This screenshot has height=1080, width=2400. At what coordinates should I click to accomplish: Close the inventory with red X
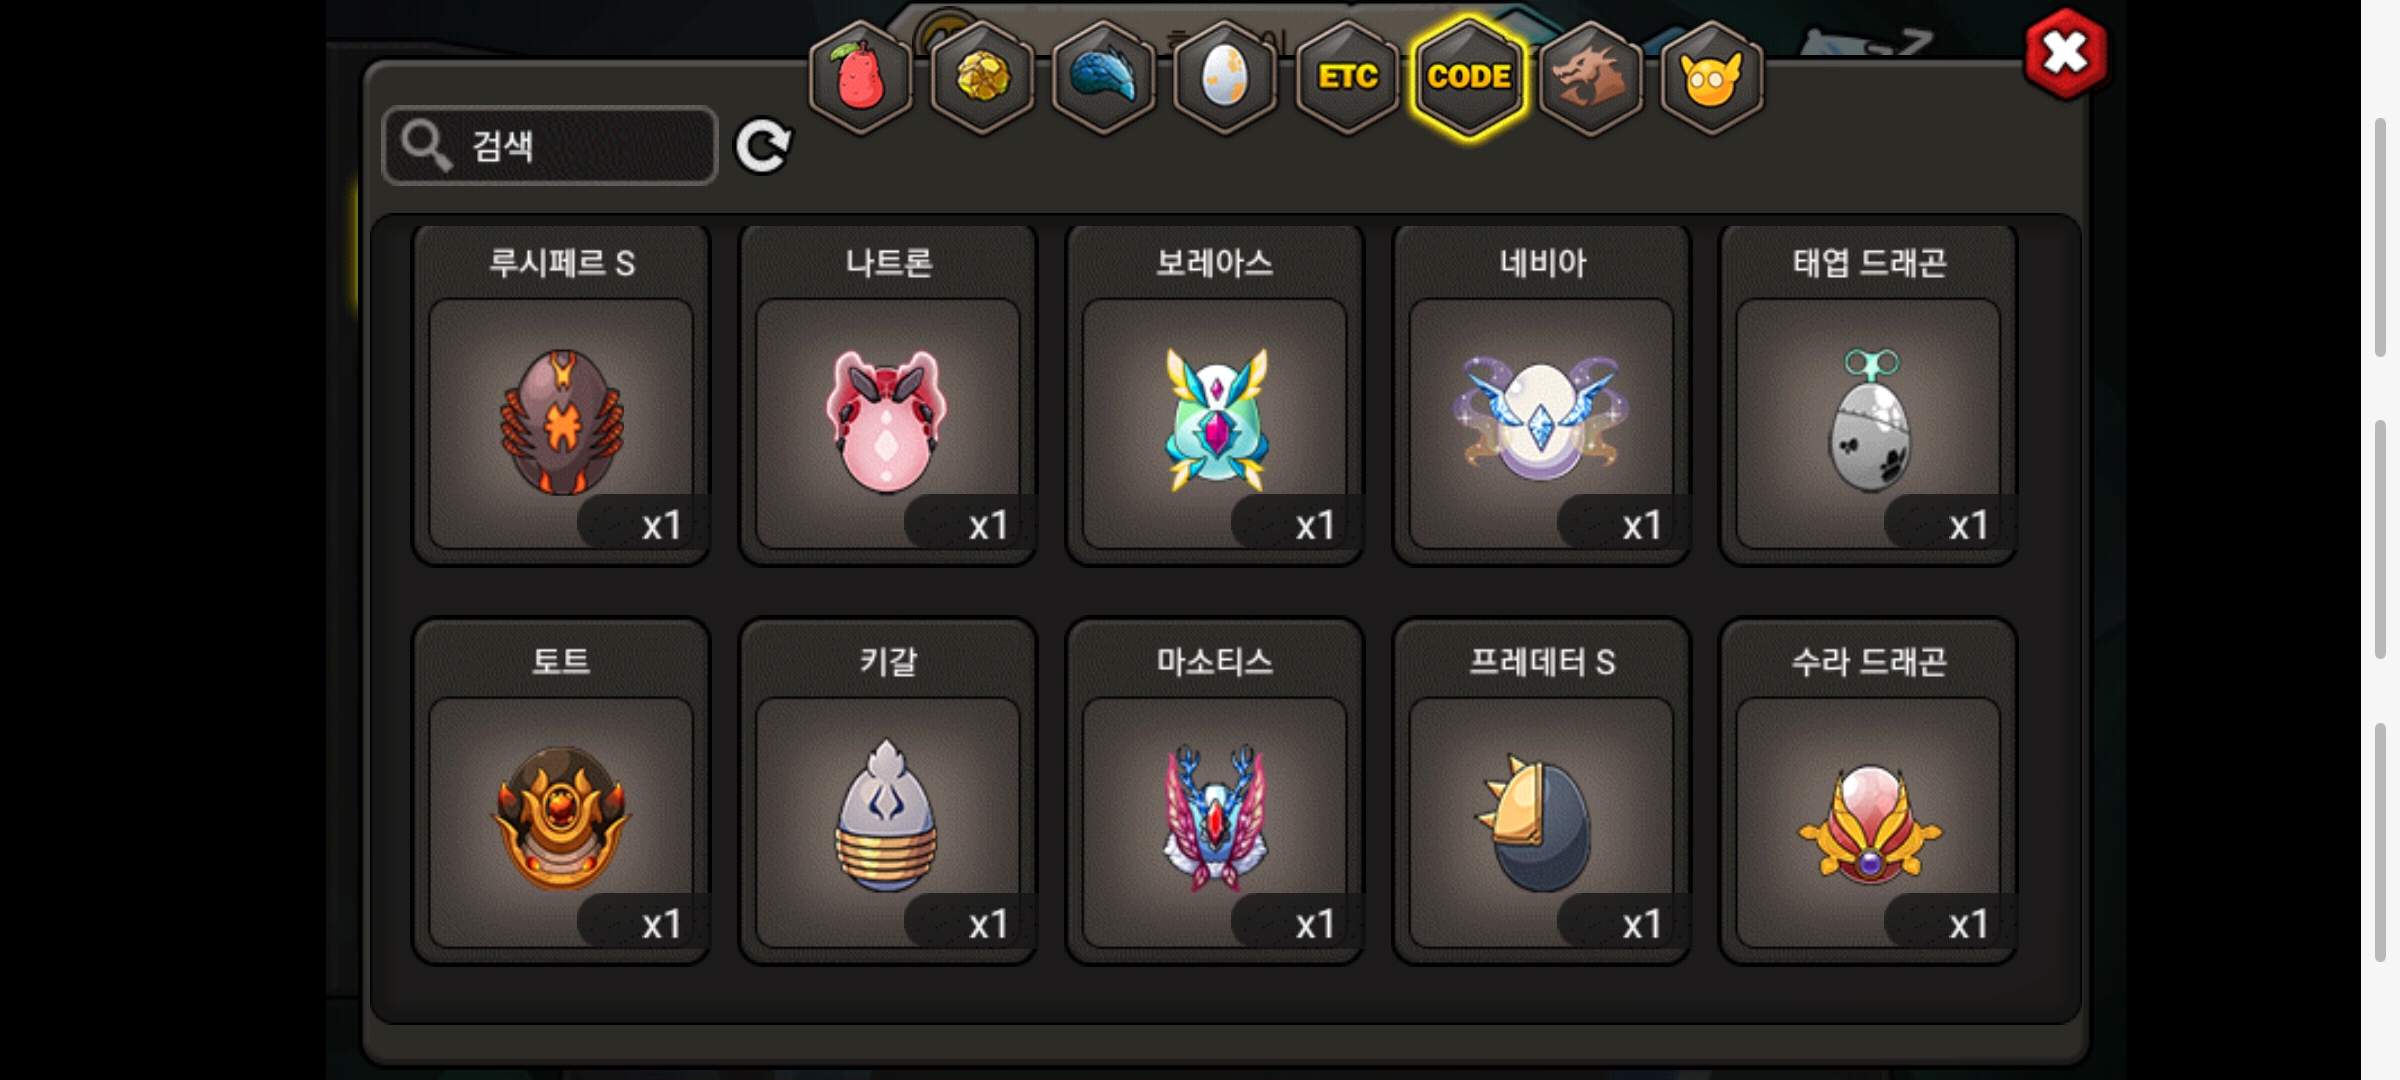coord(2066,54)
